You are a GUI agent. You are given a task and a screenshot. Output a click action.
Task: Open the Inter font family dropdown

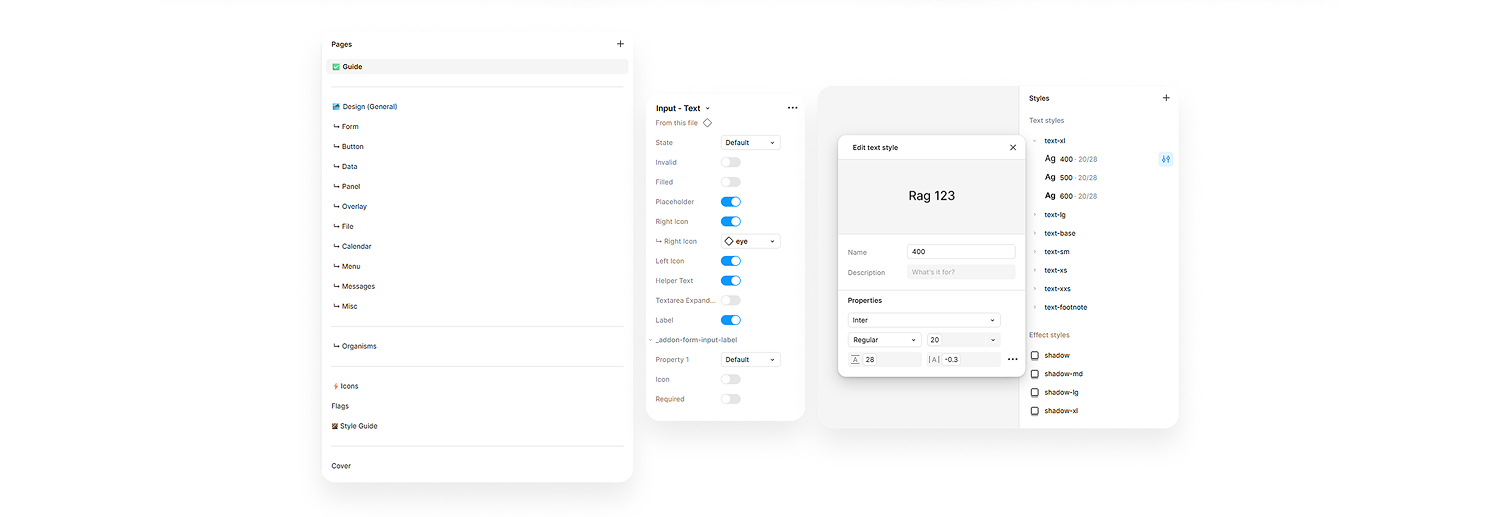click(x=923, y=320)
